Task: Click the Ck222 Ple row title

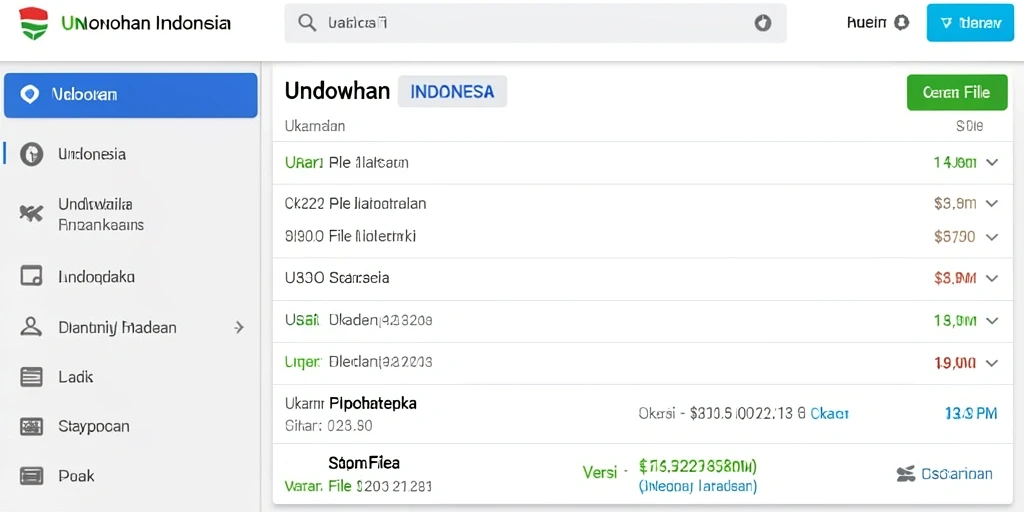Action: pyautogui.click(x=355, y=204)
